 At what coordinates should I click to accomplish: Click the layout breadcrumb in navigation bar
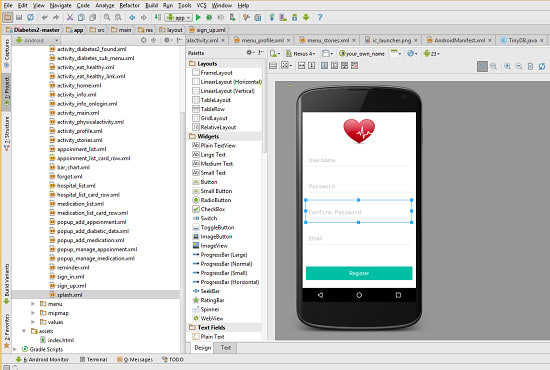click(x=171, y=30)
